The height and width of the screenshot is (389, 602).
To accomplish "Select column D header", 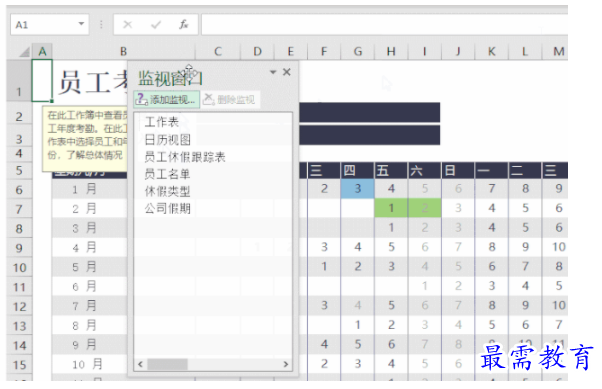I will [x=257, y=51].
